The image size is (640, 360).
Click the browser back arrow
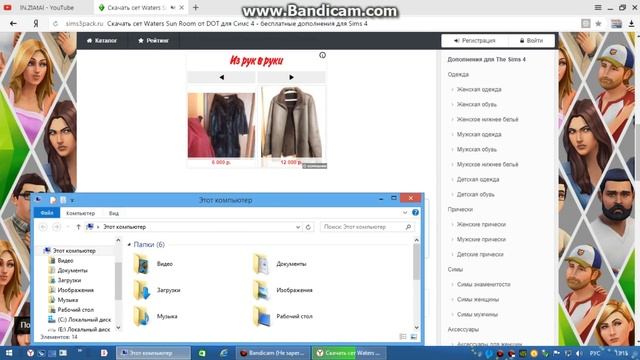click(13, 24)
